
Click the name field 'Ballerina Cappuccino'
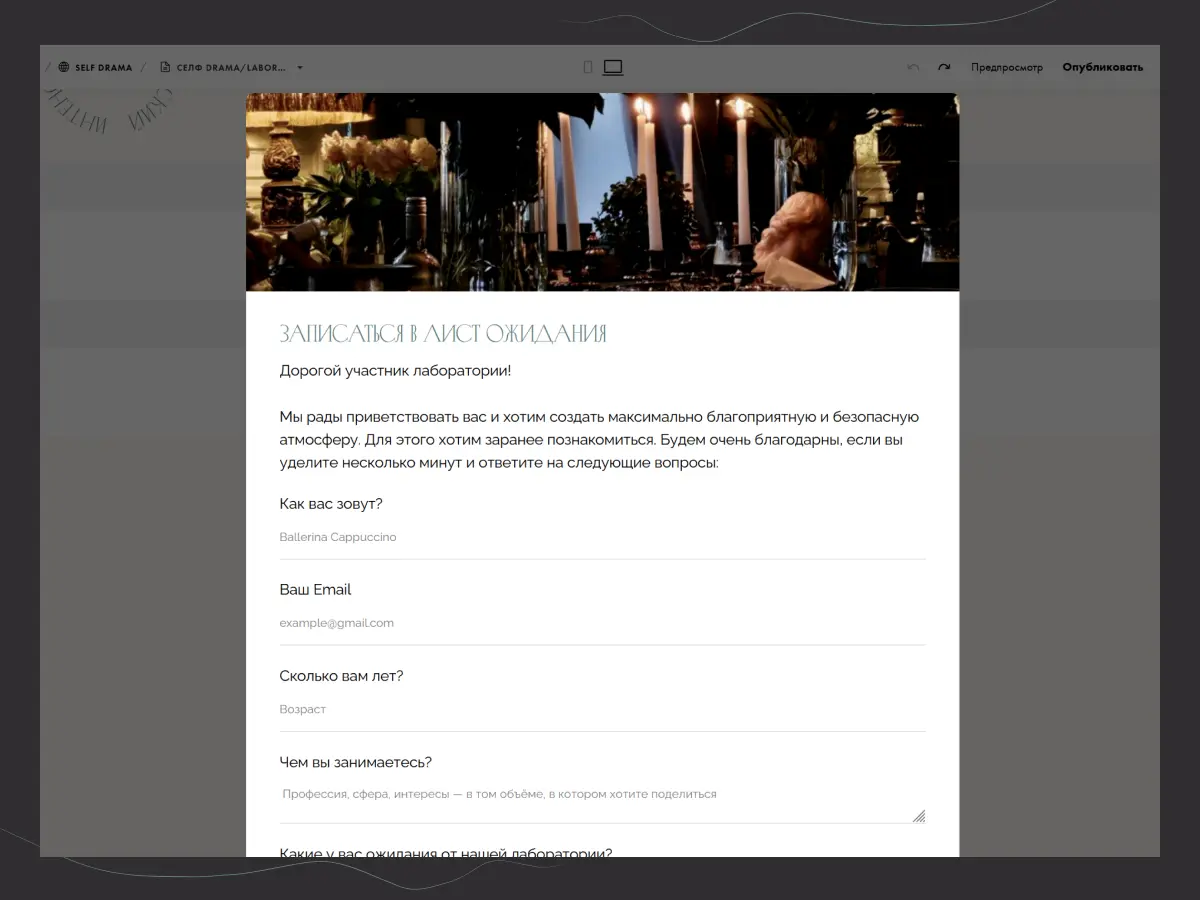click(602, 538)
